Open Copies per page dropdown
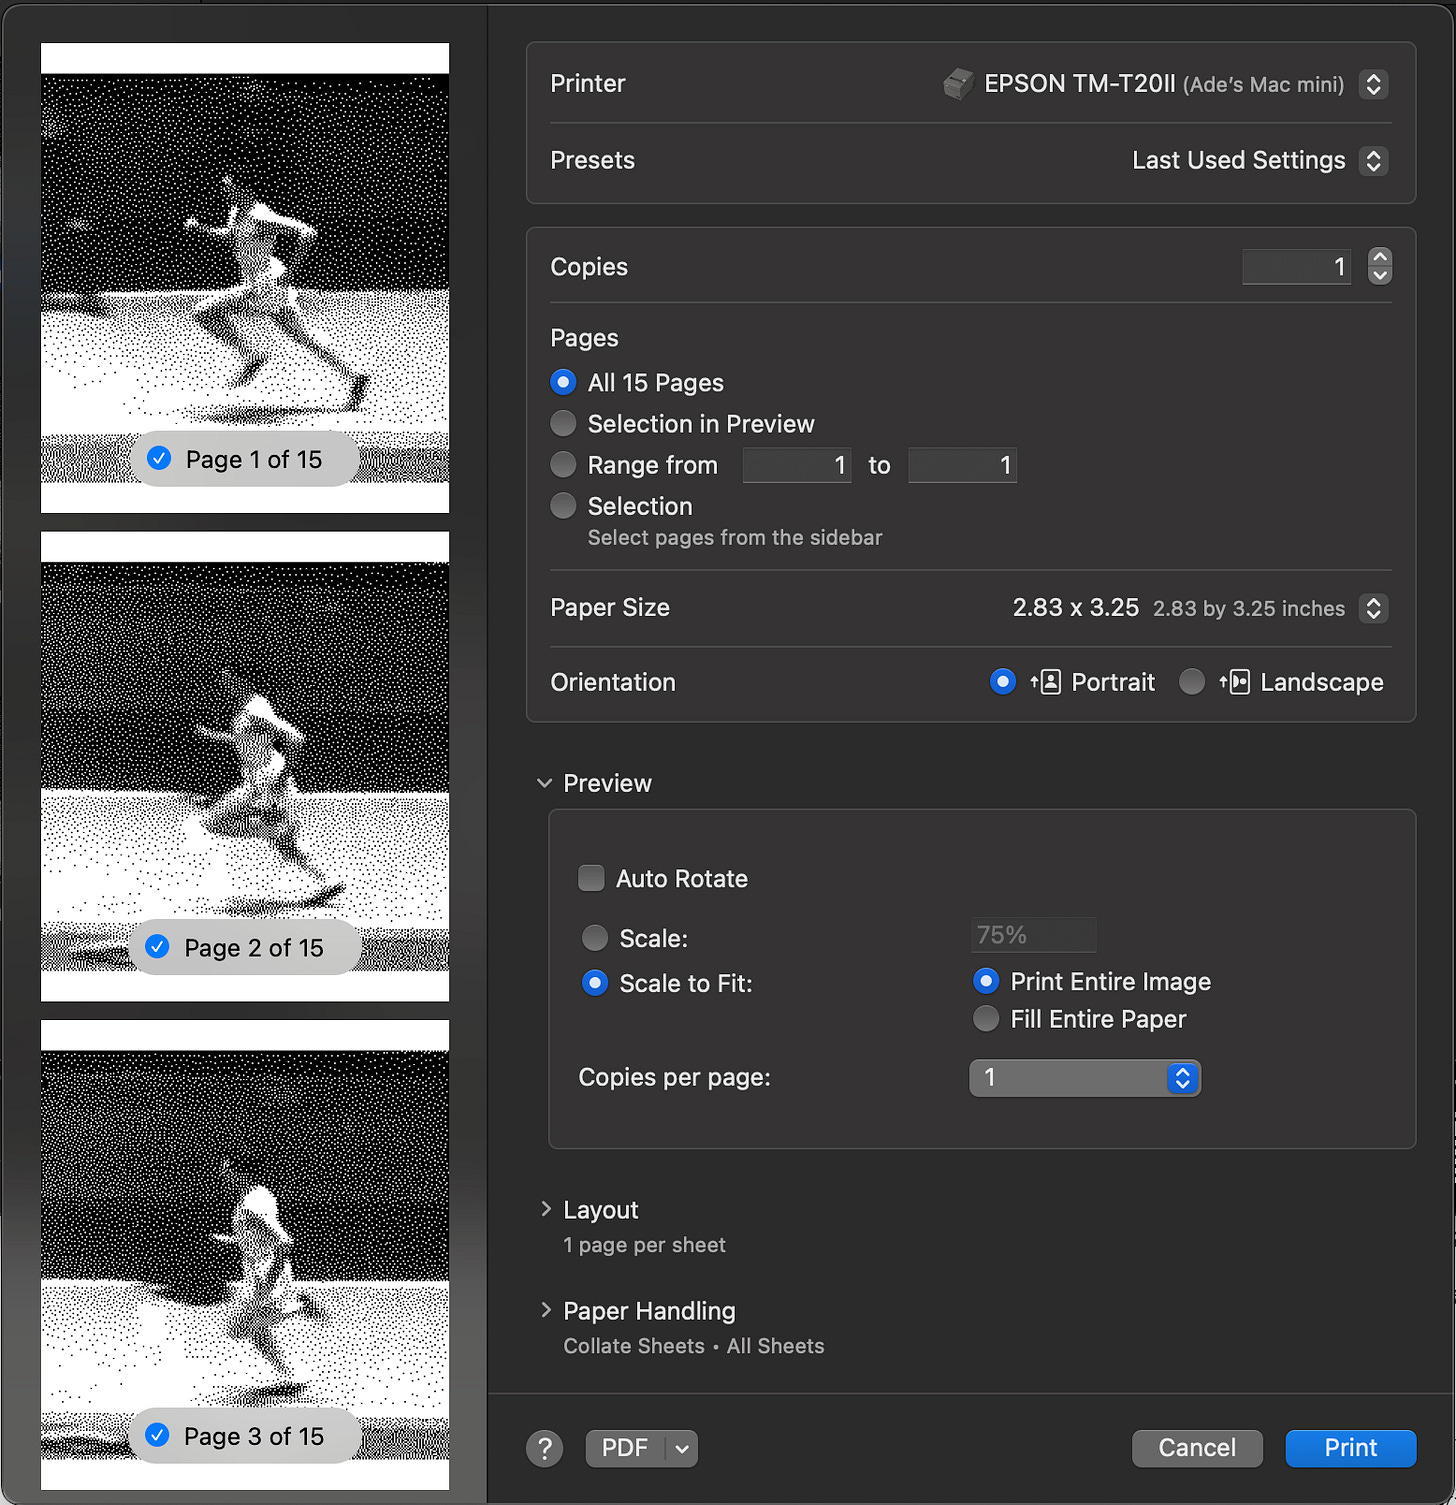Image resolution: width=1456 pixels, height=1505 pixels. pyautogui.click(x=1085, y=1078)
